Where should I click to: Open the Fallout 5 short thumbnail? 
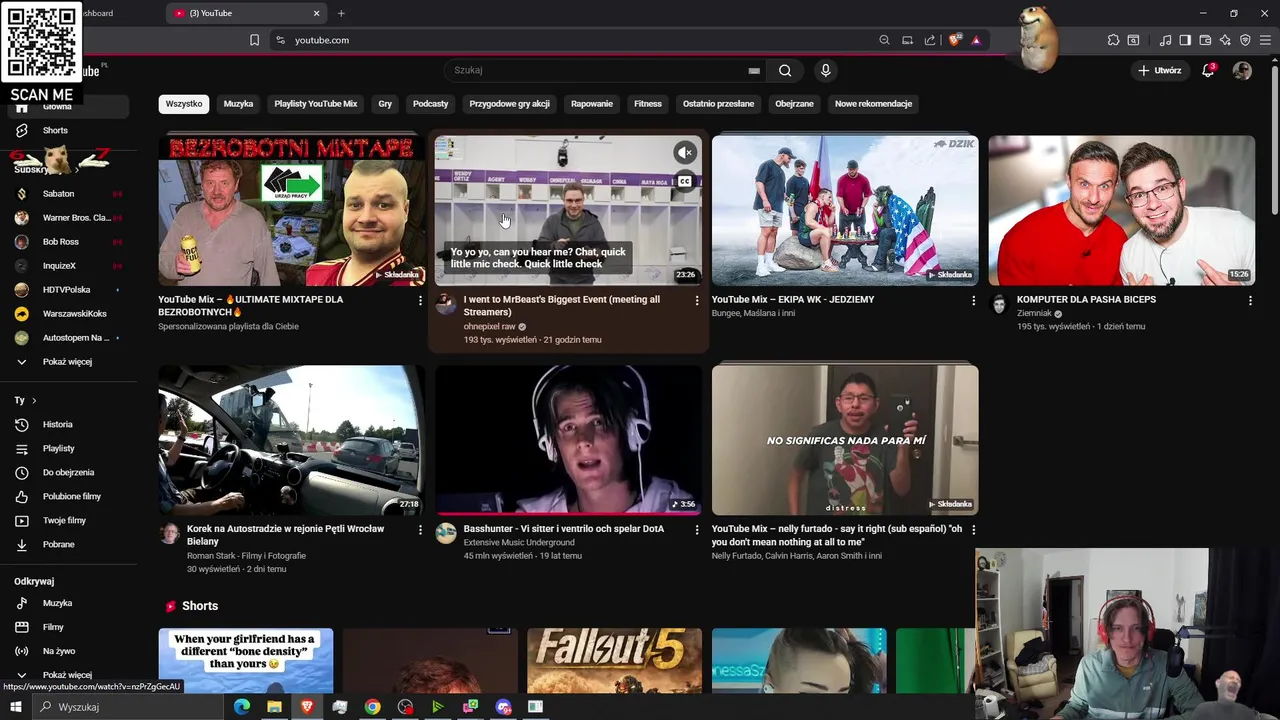tap(614, 661)
